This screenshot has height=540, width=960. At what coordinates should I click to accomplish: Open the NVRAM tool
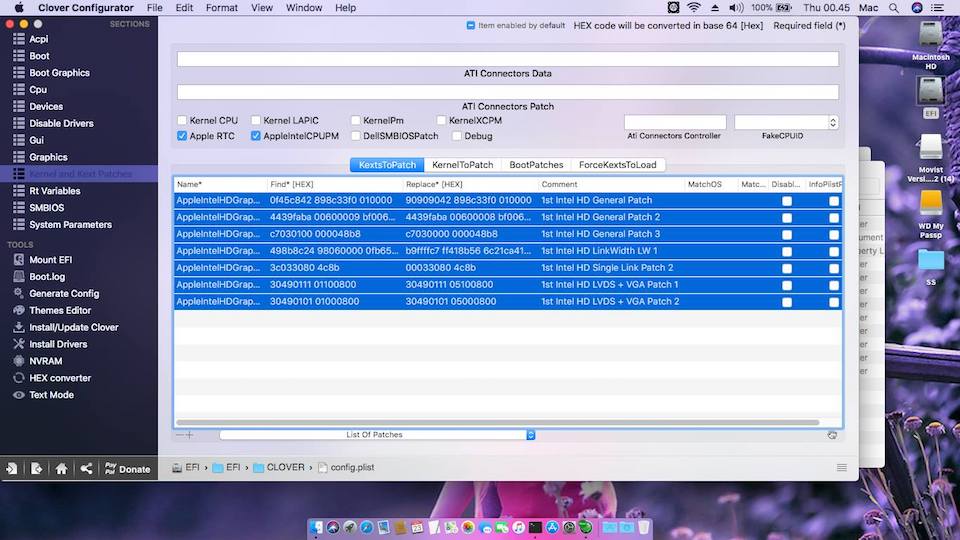pyautogui.click(x=45, y=361)
